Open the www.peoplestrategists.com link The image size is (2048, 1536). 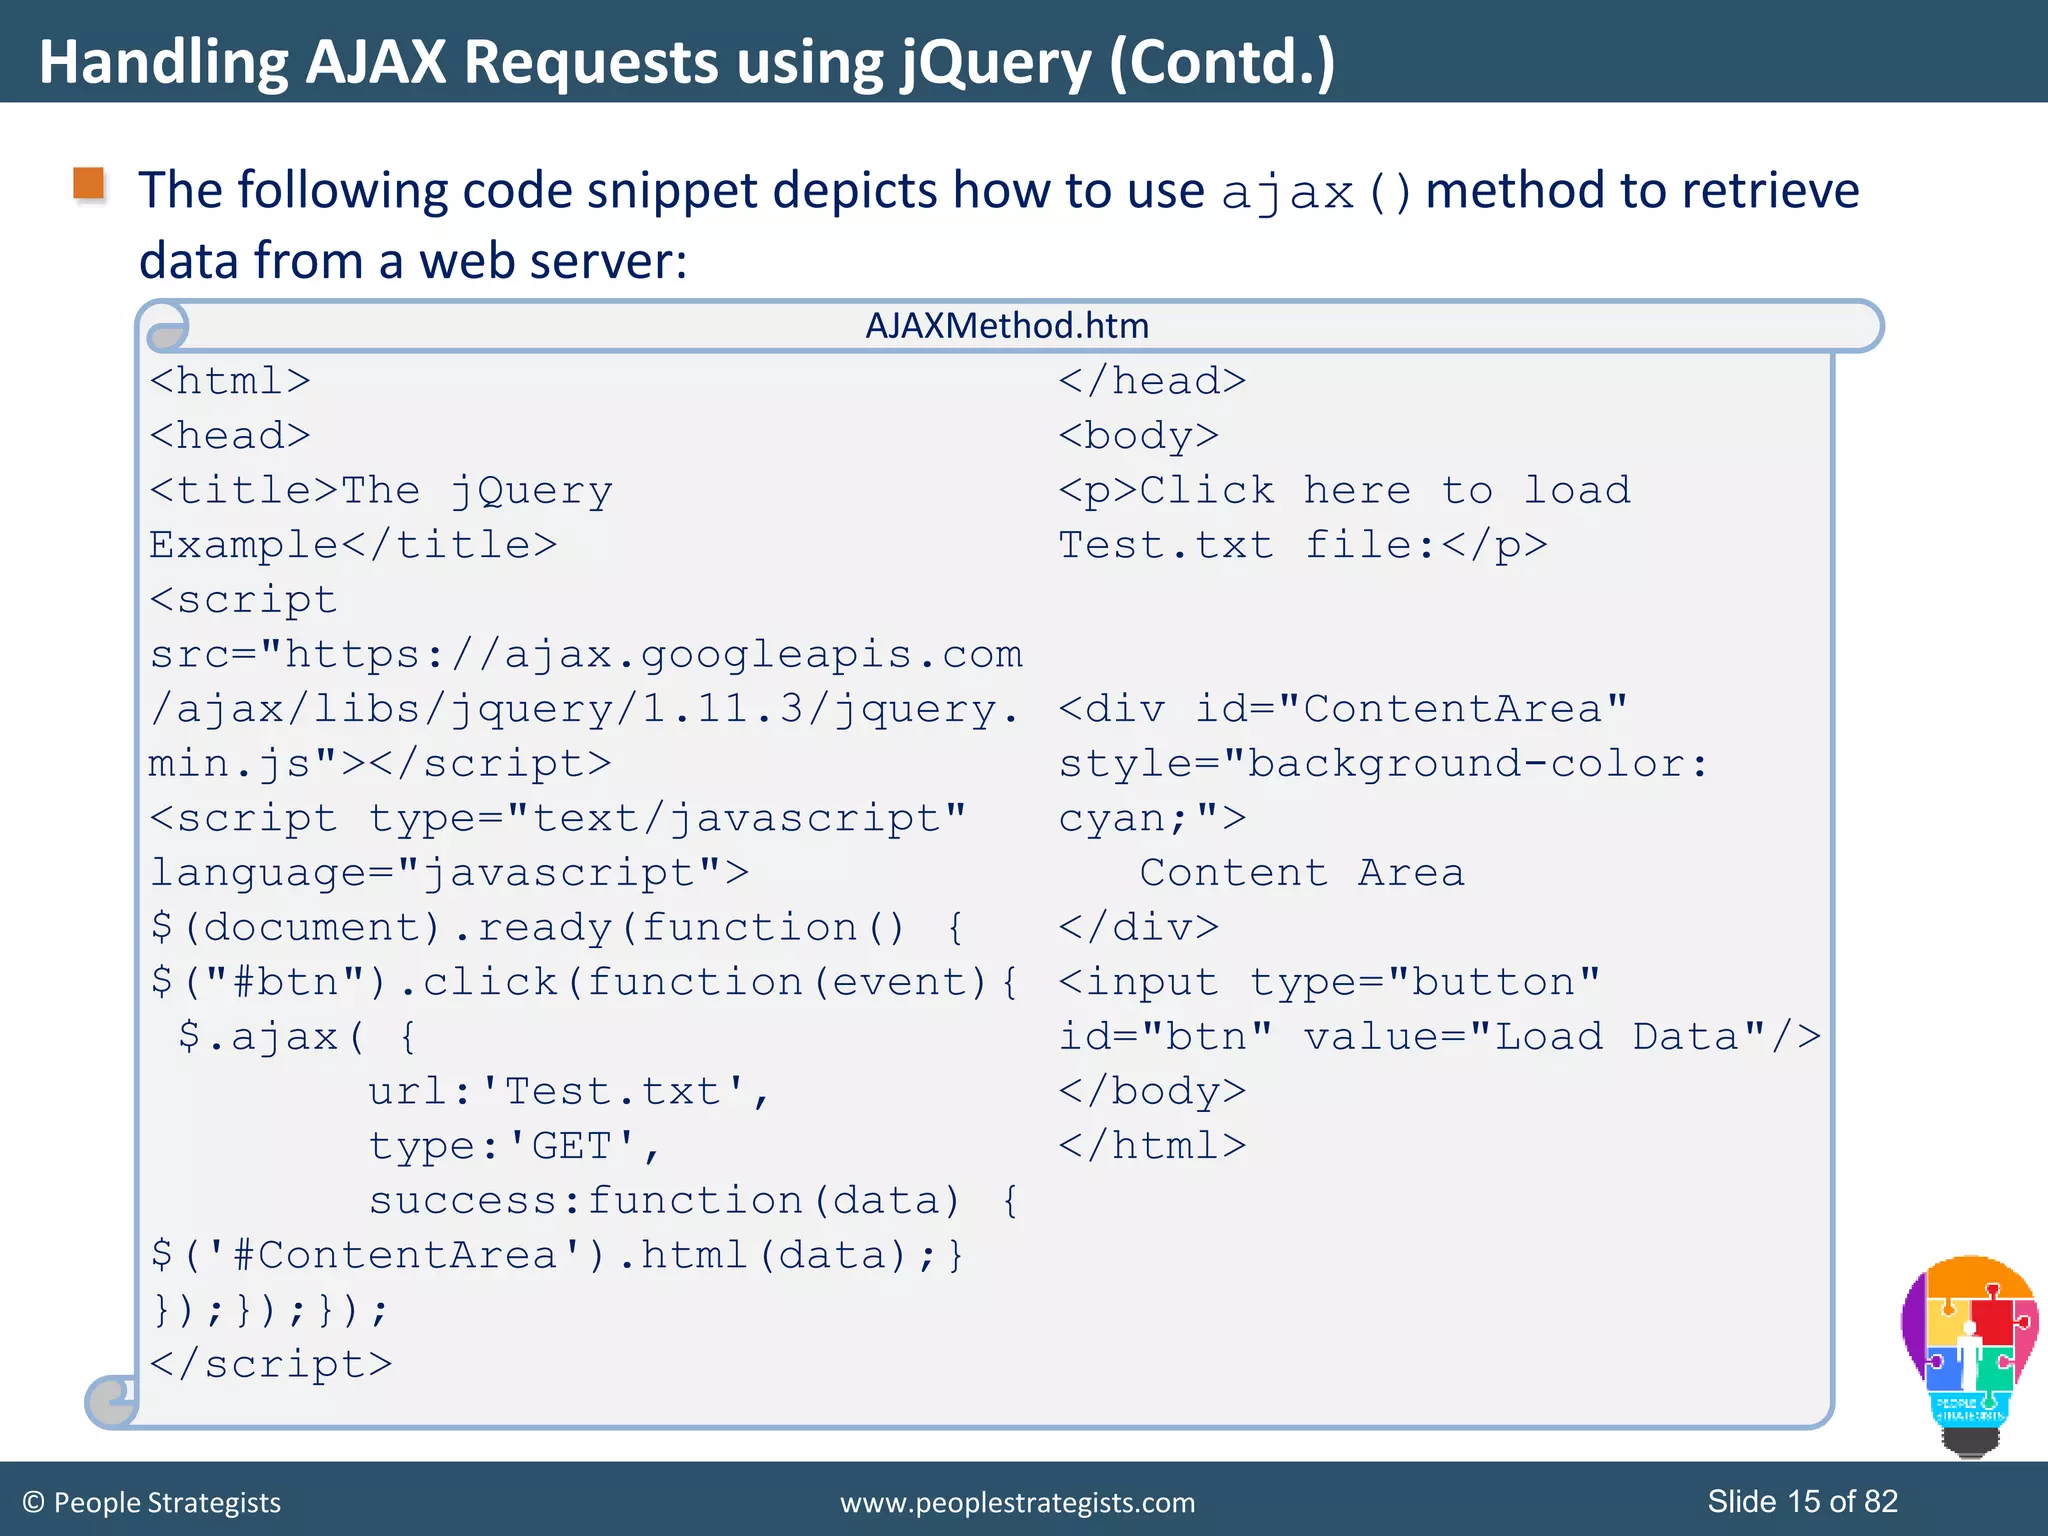pyautogui.click(x=1017, y=1502)
